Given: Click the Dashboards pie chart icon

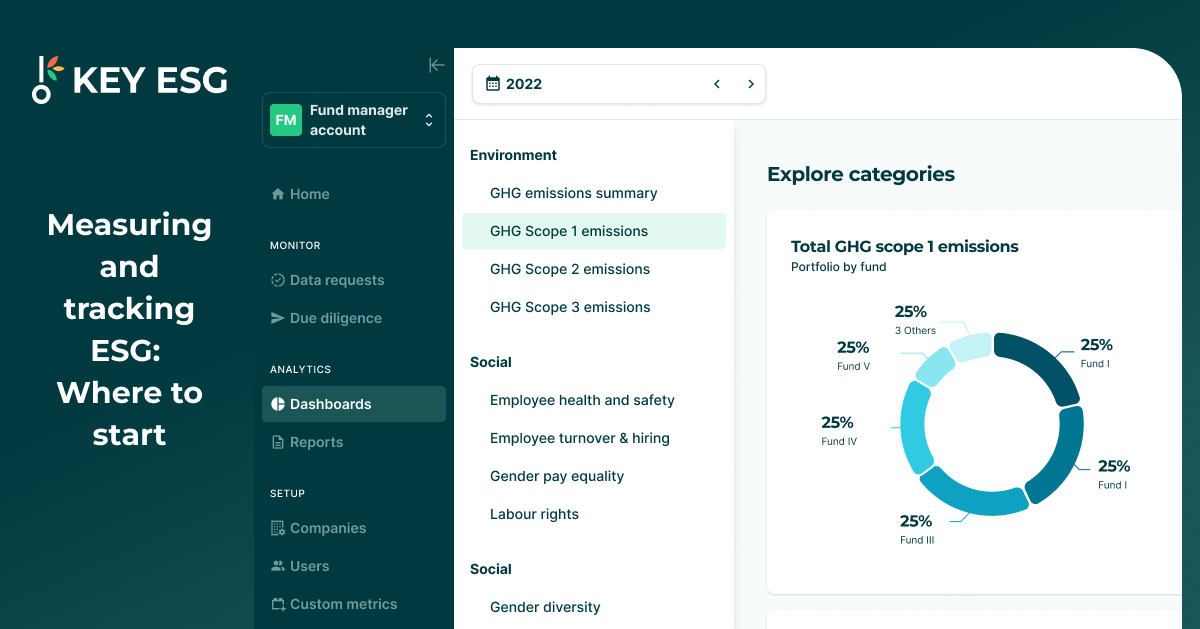Looking at the screenshot, I should click(x=276, y=404).
